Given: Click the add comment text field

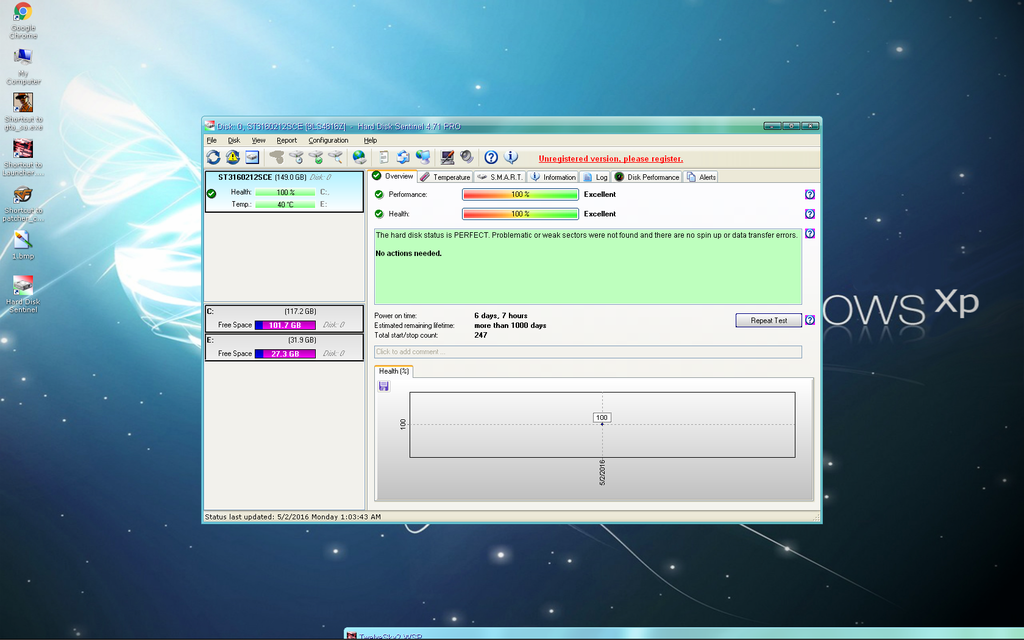Looking at the screenshot, I should (587, 352).
